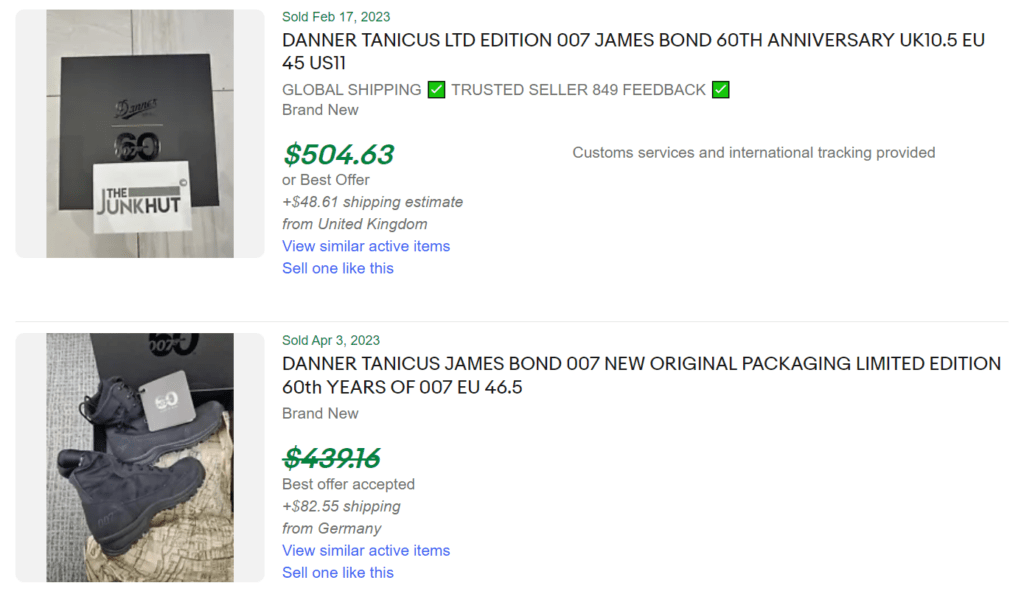This screenshot has width=1024, height=594.
Task: Sell one like this for the EU 46.5 boots
Action: point(337,572)
